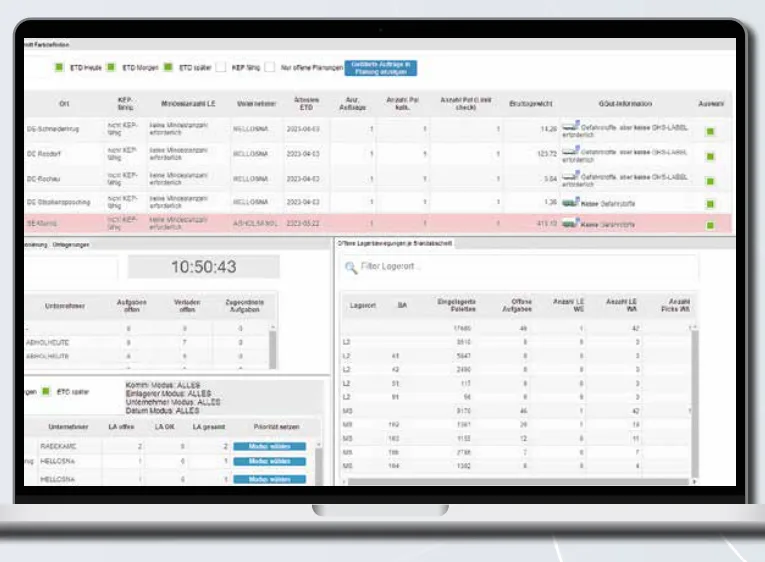
Task: Click the Anzahl LE WA column header
Action: click(621, 305)
